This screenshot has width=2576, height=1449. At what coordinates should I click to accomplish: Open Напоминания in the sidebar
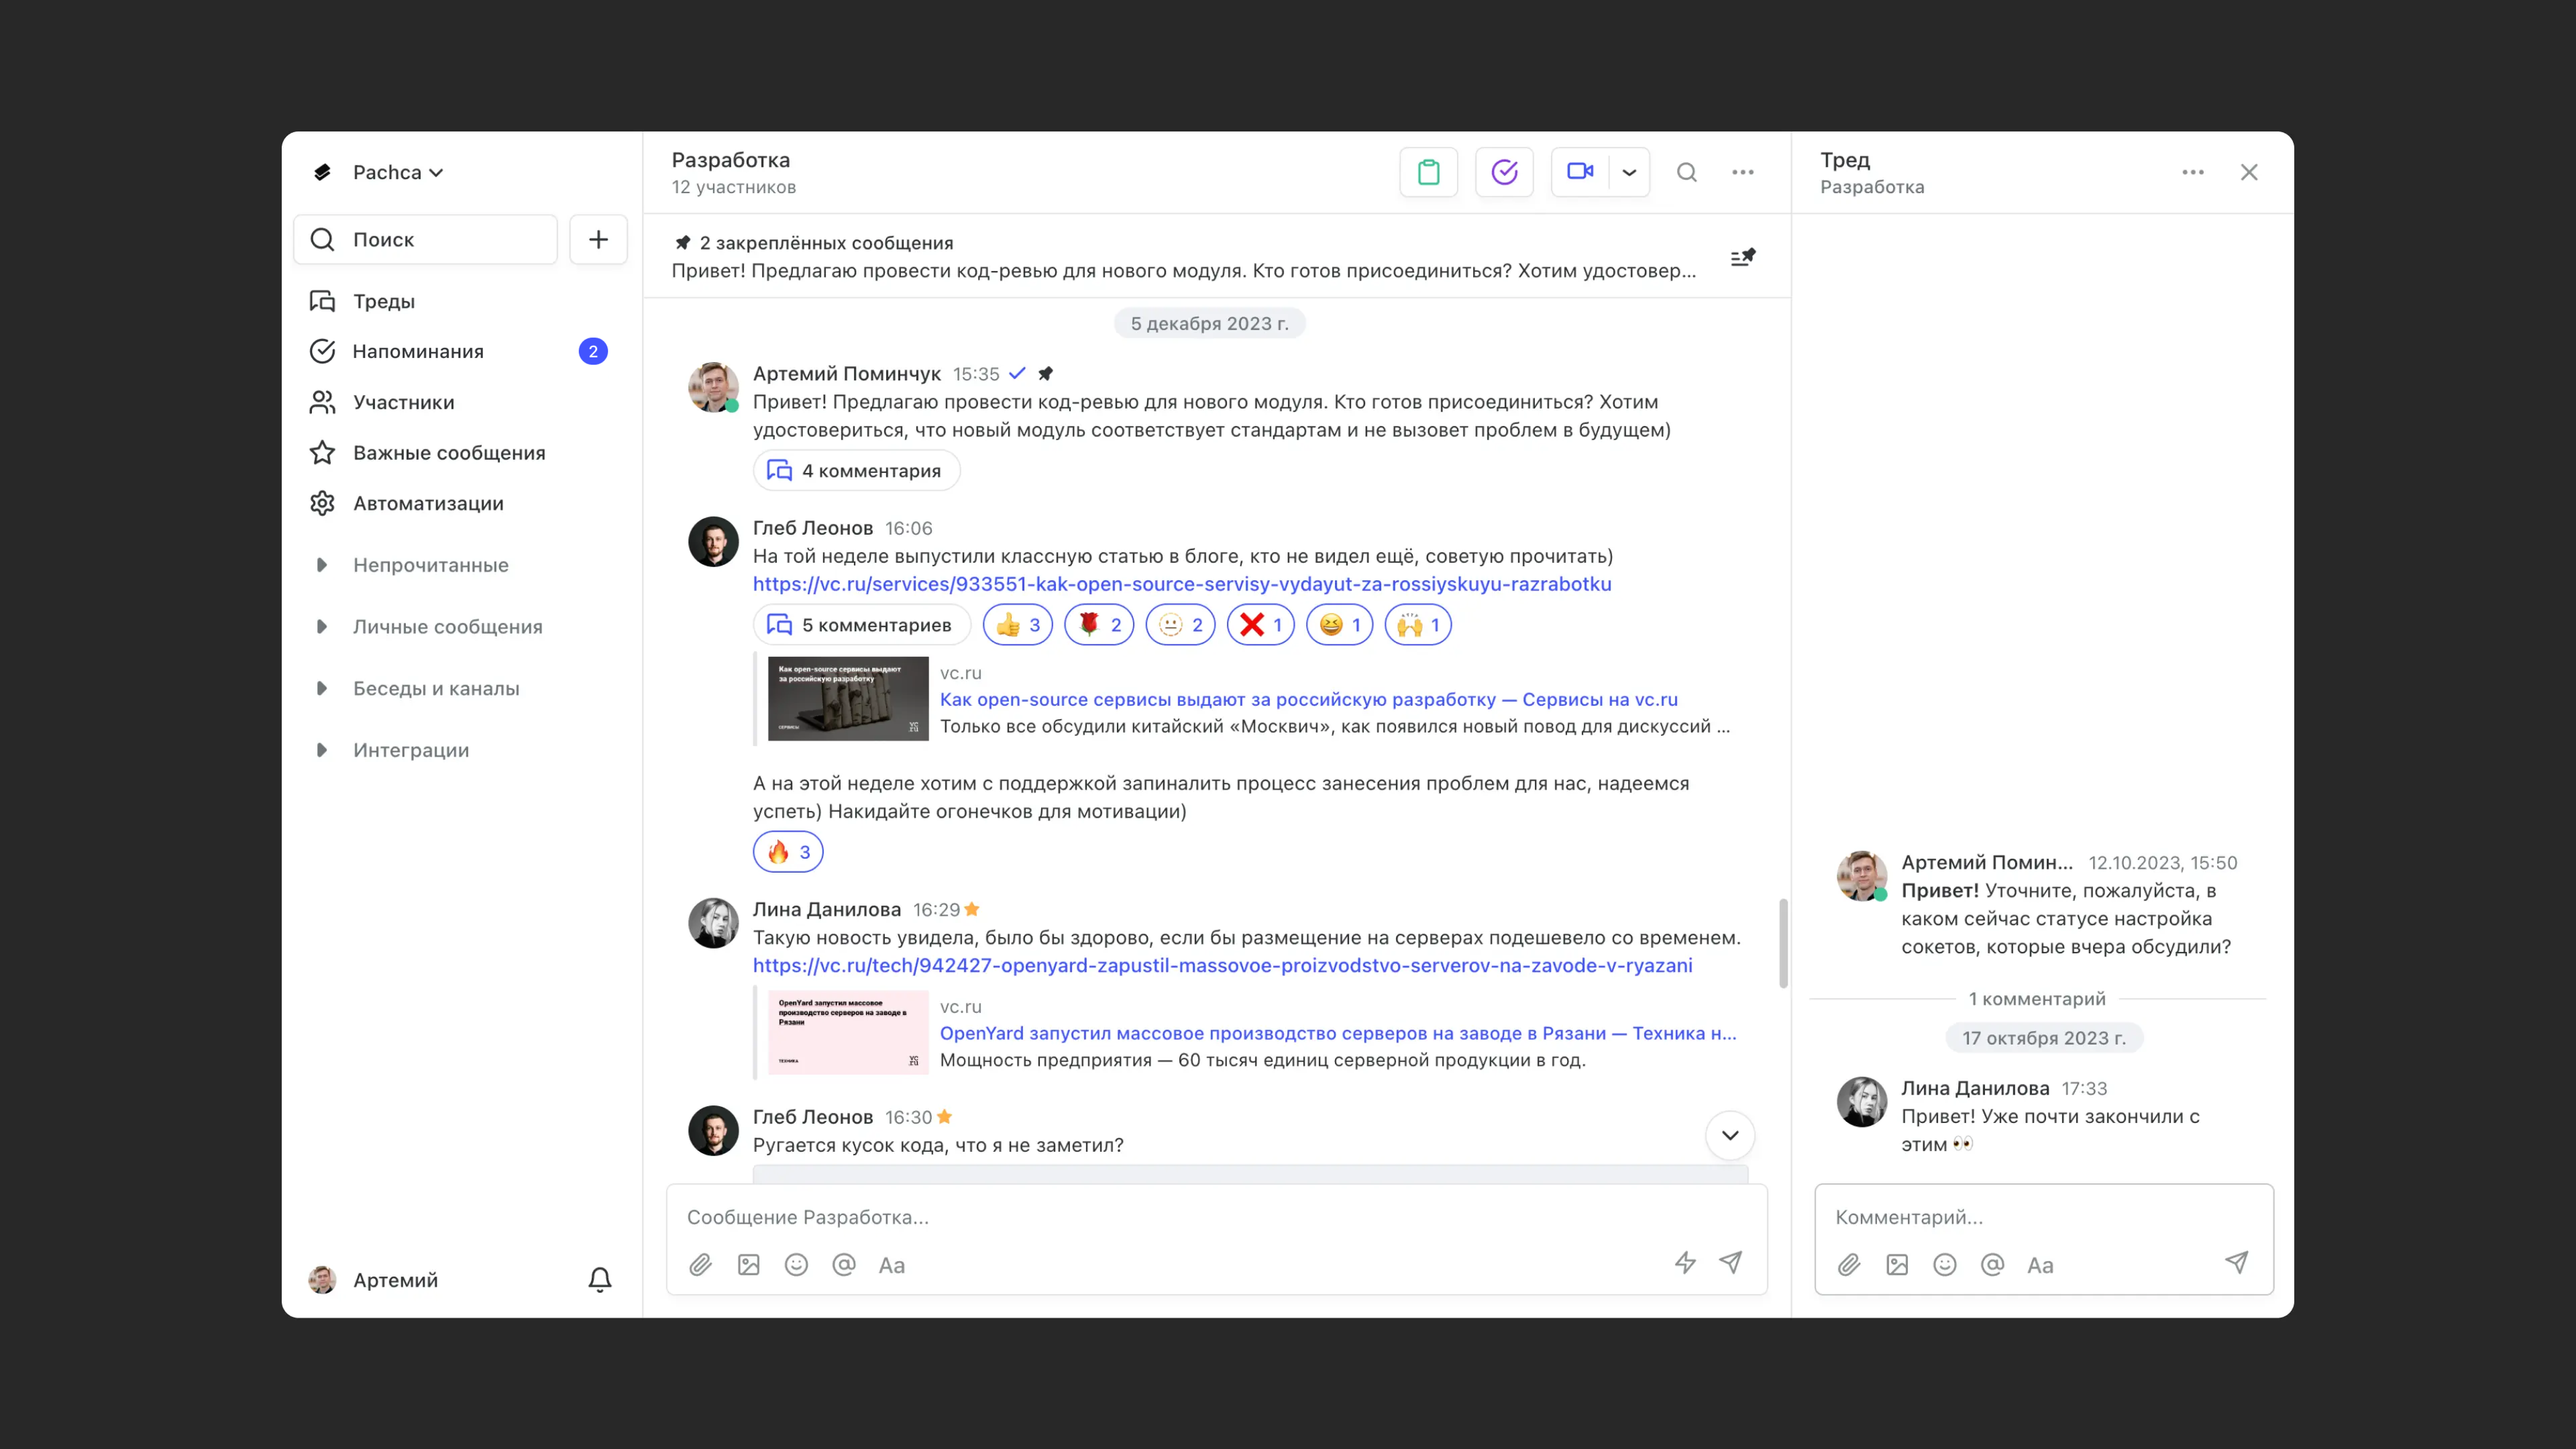418,351
